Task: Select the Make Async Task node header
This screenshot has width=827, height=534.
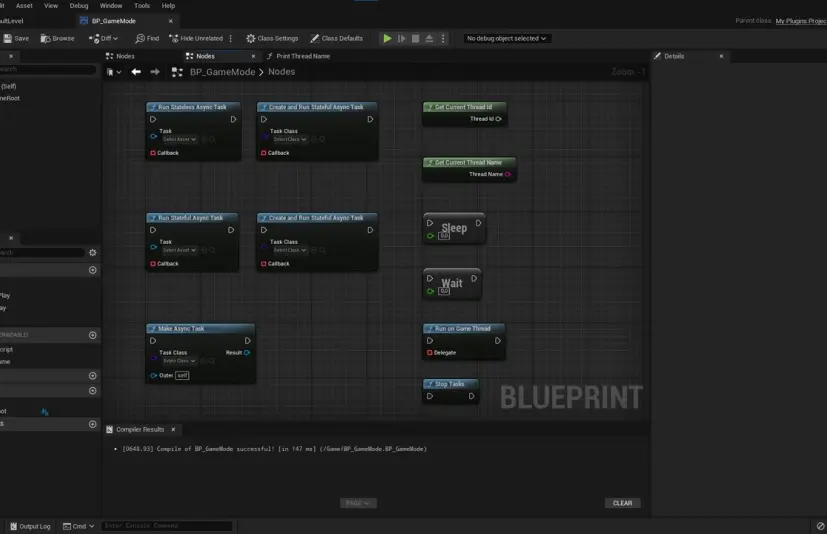Action: click(x=200, y=329)
